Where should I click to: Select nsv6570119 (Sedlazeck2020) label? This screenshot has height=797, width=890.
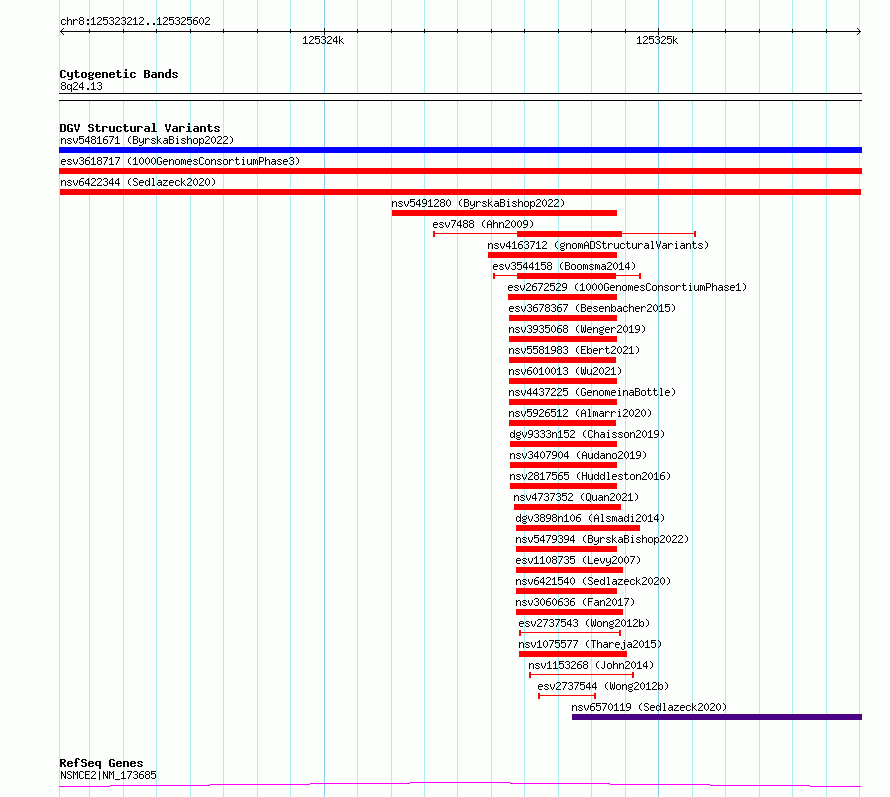click(649, 707)
